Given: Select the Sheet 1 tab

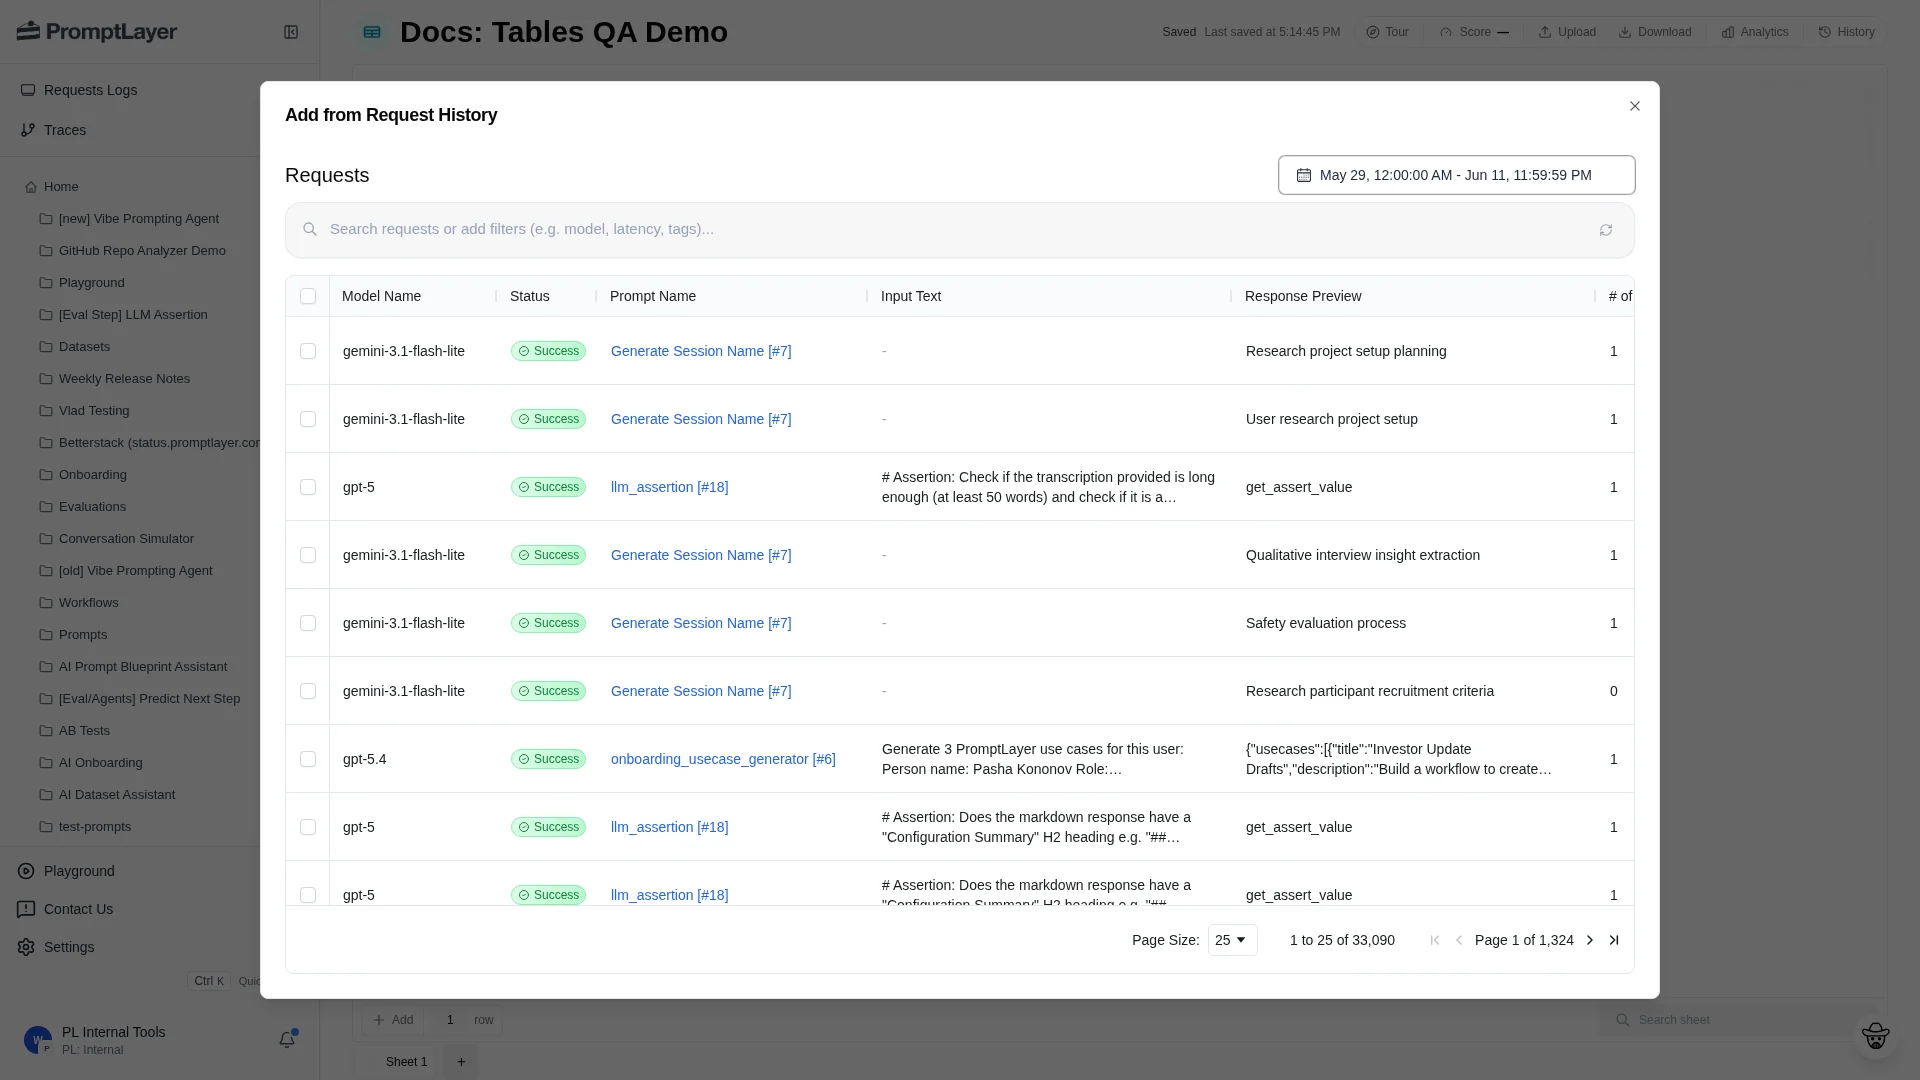Looking at the screenshot, I should click(x=406, y=1062).
